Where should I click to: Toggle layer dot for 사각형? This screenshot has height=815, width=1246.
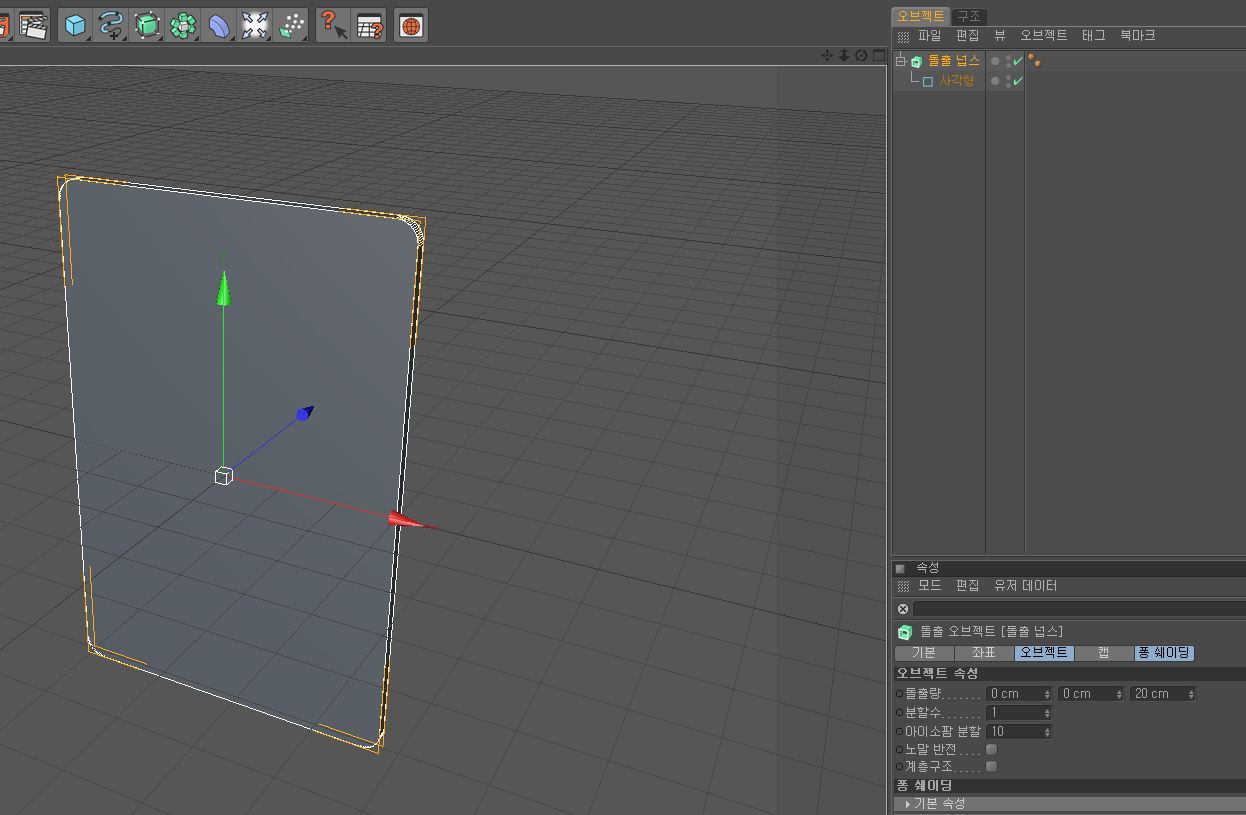click(x=995, y=81)
